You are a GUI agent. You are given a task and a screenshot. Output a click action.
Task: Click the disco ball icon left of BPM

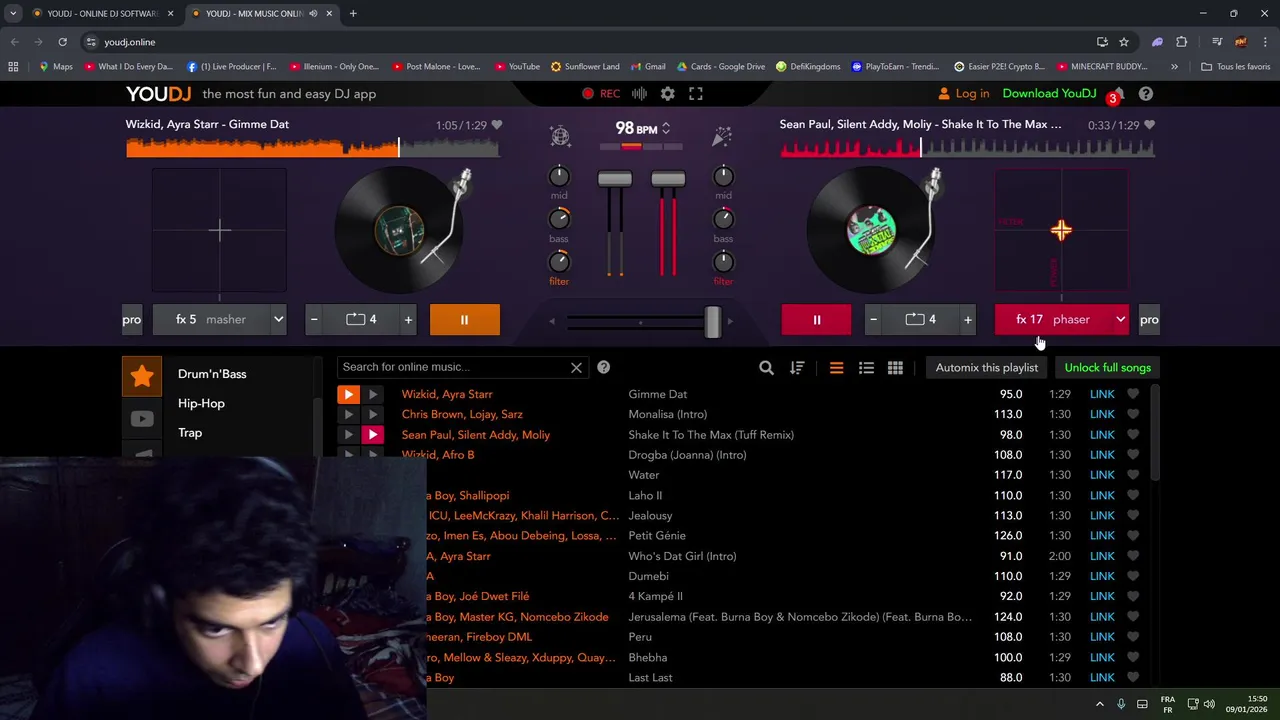(560, 137)
